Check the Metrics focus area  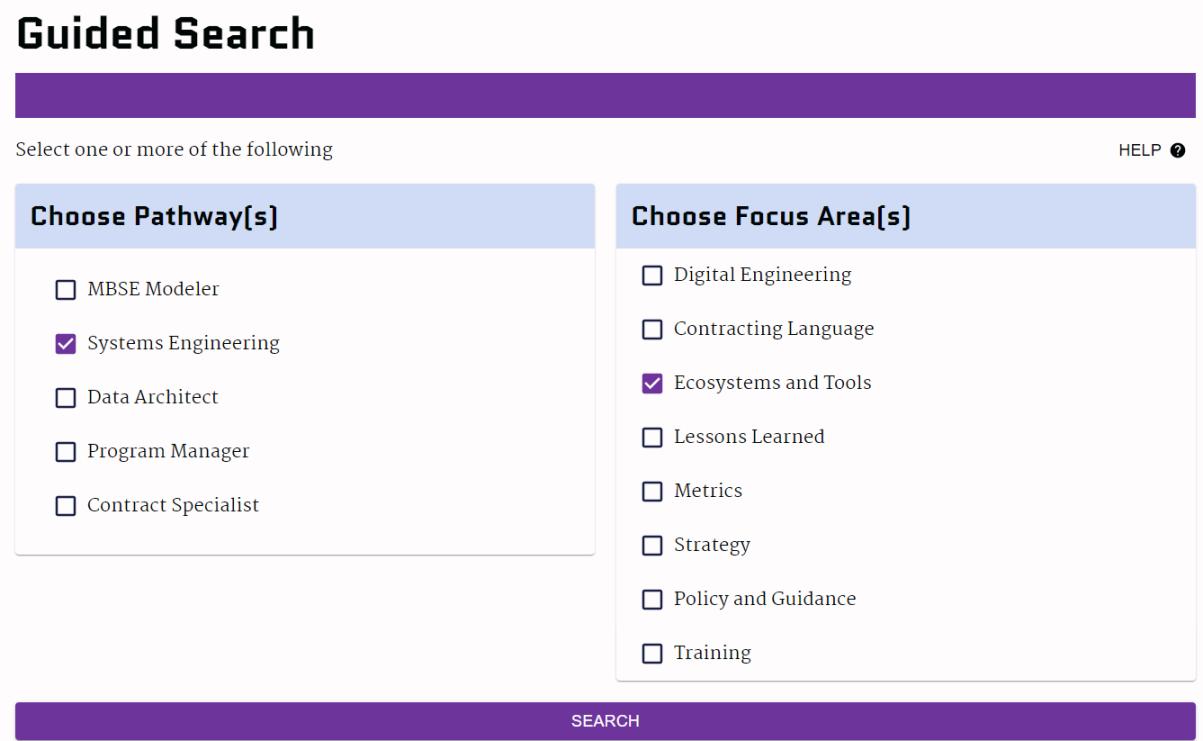pos(652,491)
